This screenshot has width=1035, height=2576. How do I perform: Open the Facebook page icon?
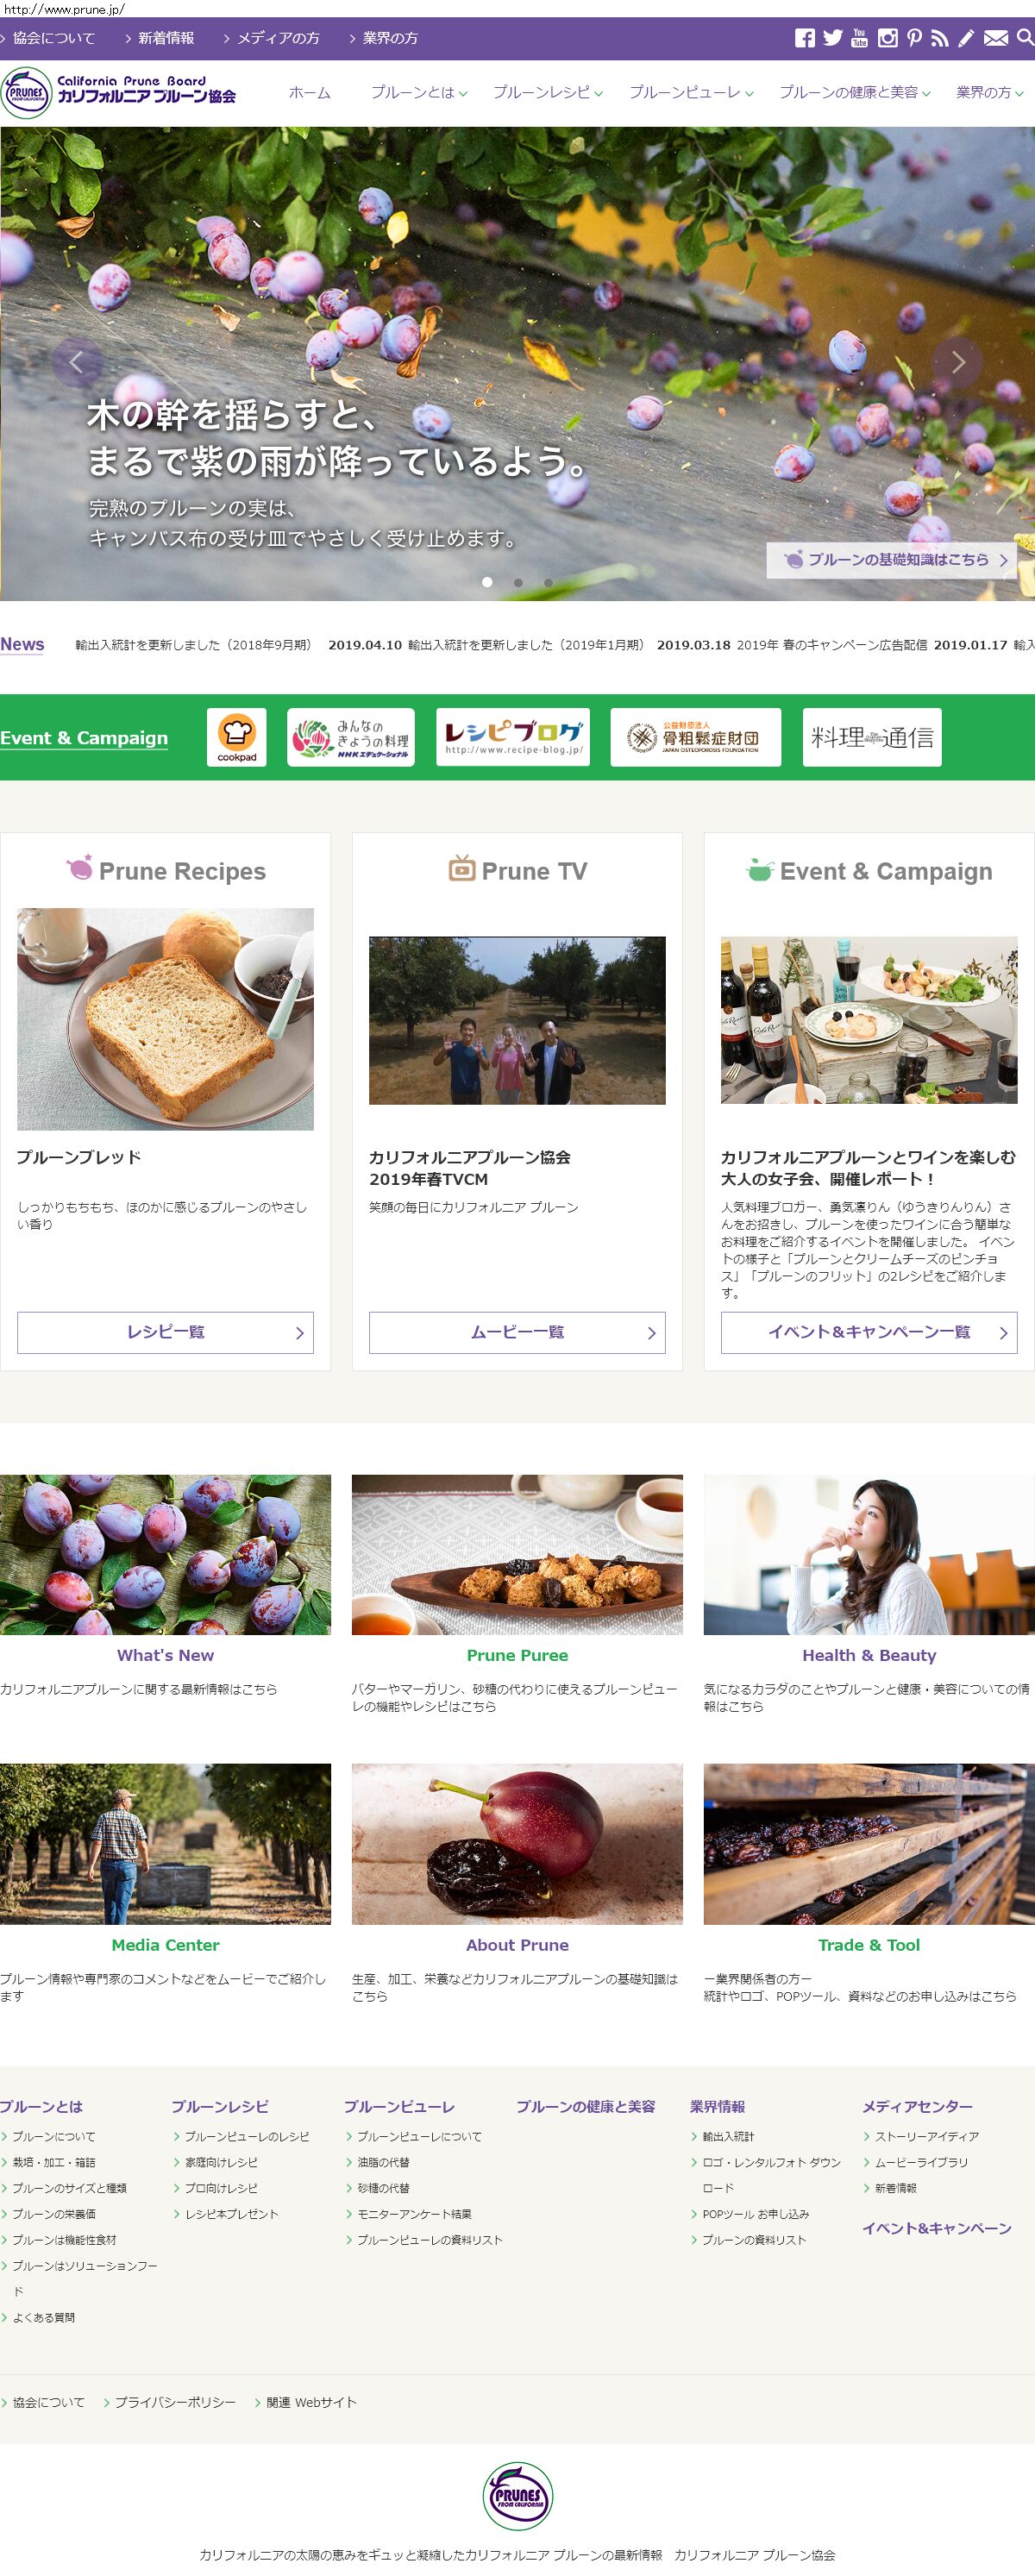coord(805,38)
